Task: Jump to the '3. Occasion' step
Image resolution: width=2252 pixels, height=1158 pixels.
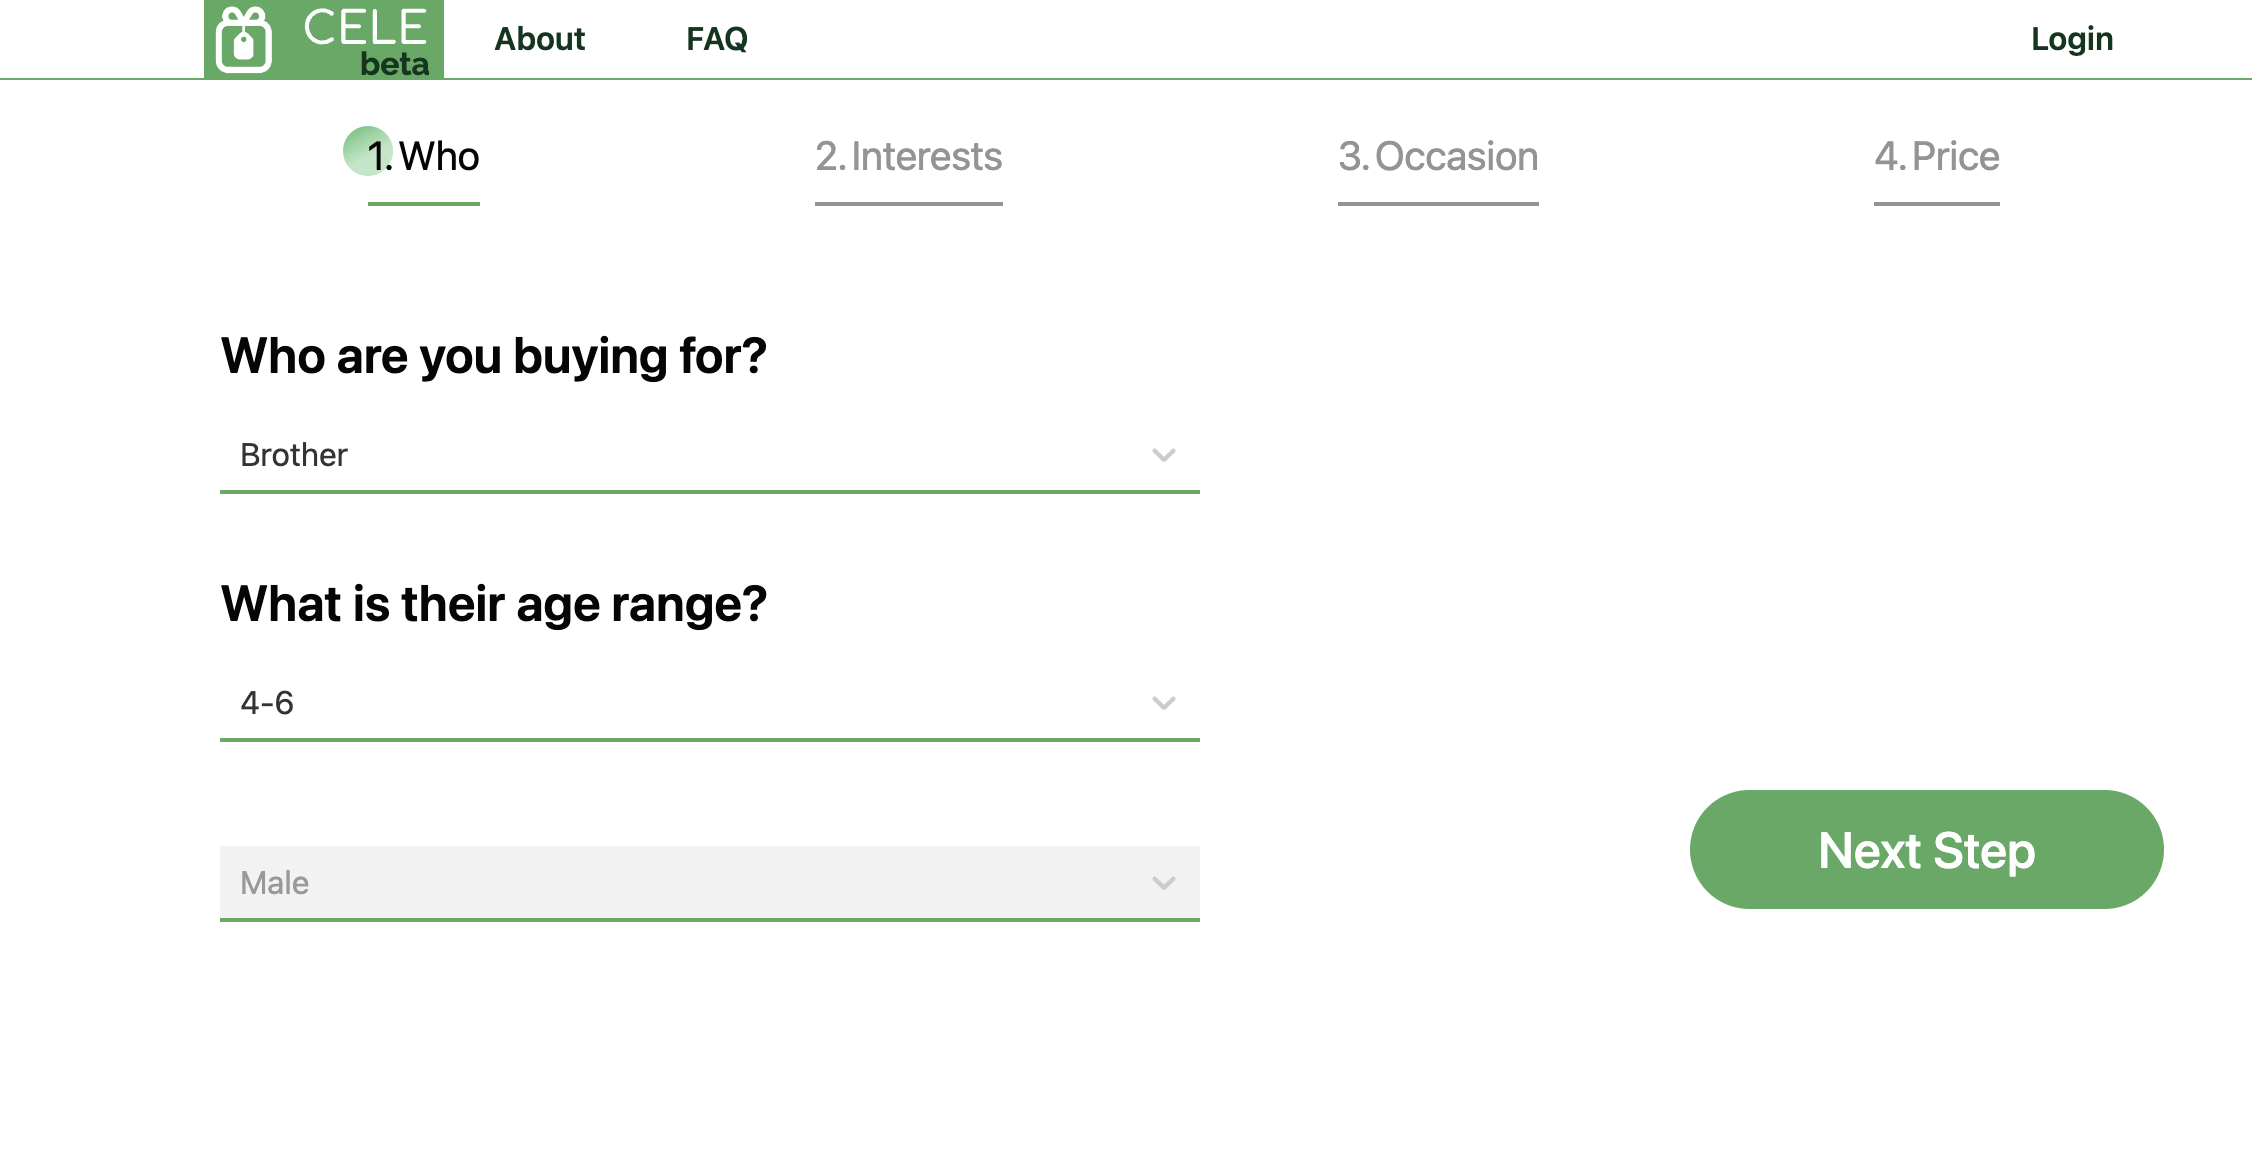Action: 1438,157
